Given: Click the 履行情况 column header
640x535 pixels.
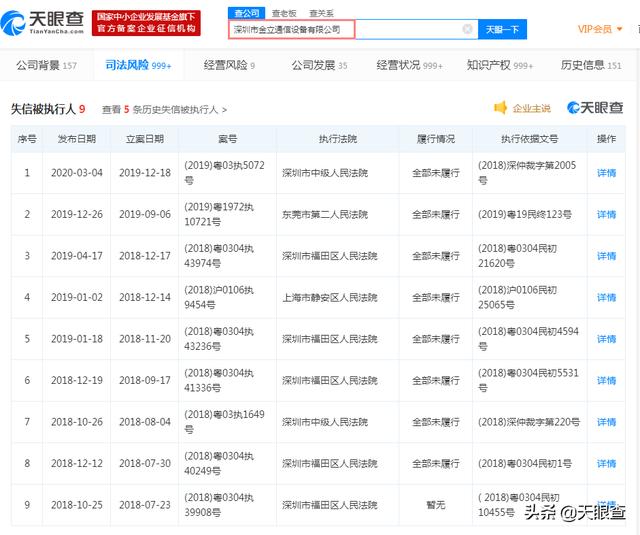Looking at the screenshot, I should point(436,139).
